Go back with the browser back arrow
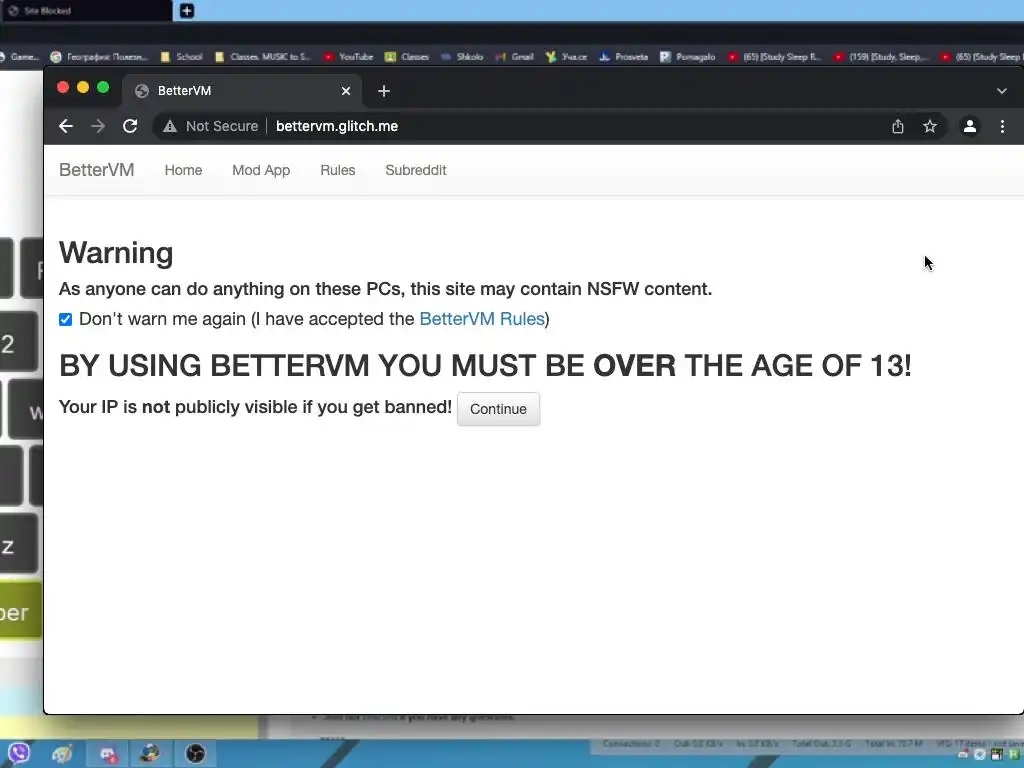 point(65,126)
